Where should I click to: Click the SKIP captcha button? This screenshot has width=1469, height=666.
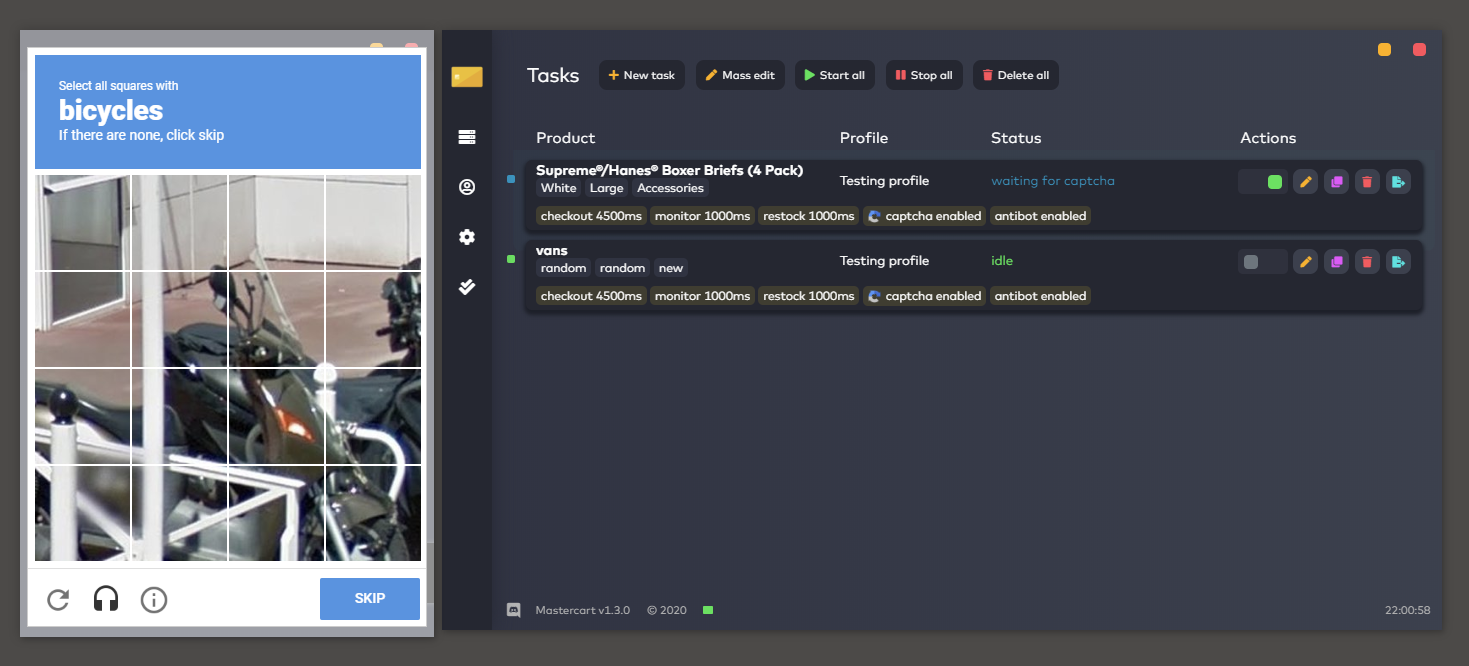coord(370,599)
